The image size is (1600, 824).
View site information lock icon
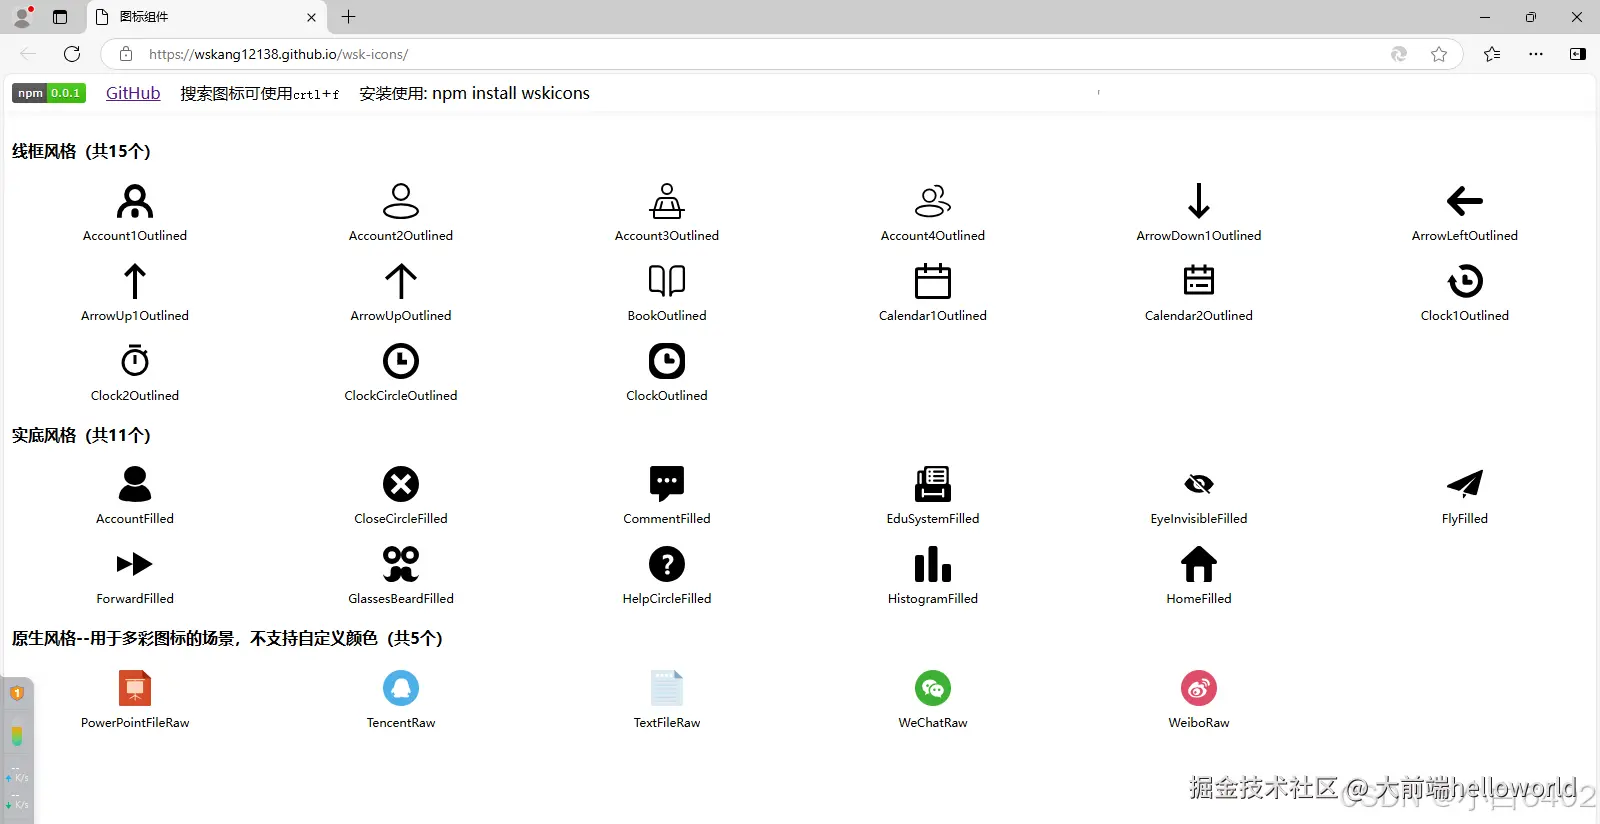(x=126, y=54)
